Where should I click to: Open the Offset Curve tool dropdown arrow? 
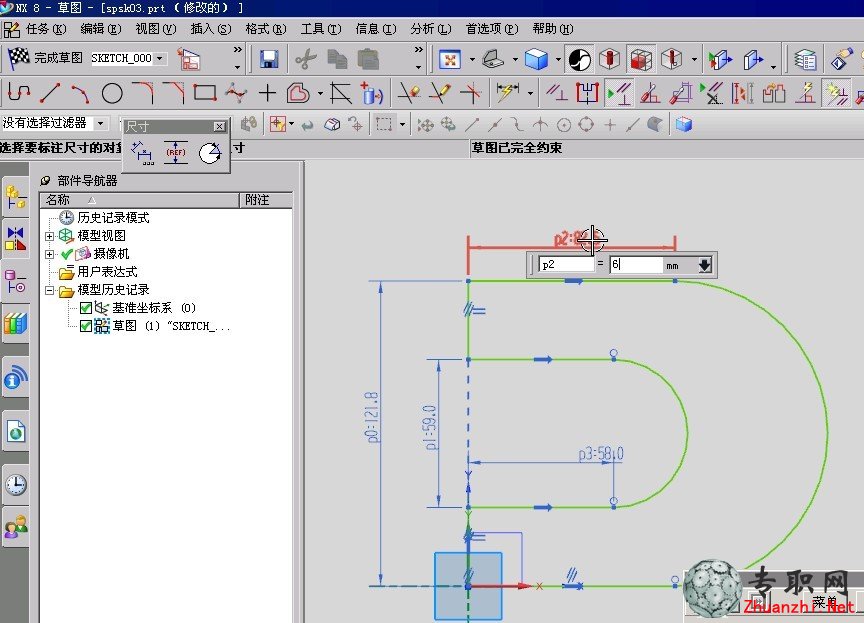(320, 93)
